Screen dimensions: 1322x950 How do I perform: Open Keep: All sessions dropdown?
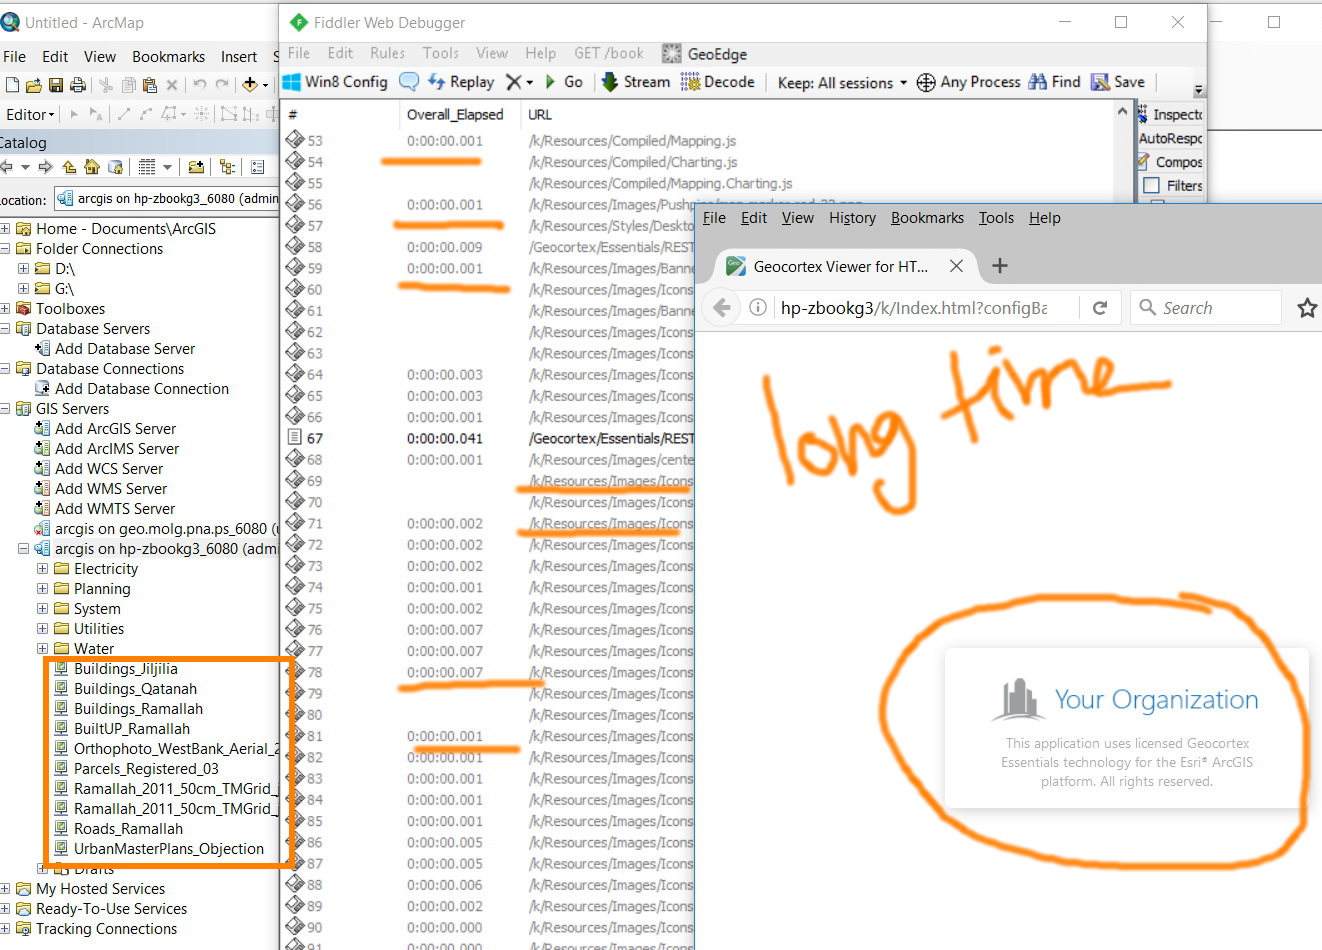pos(842,83)
